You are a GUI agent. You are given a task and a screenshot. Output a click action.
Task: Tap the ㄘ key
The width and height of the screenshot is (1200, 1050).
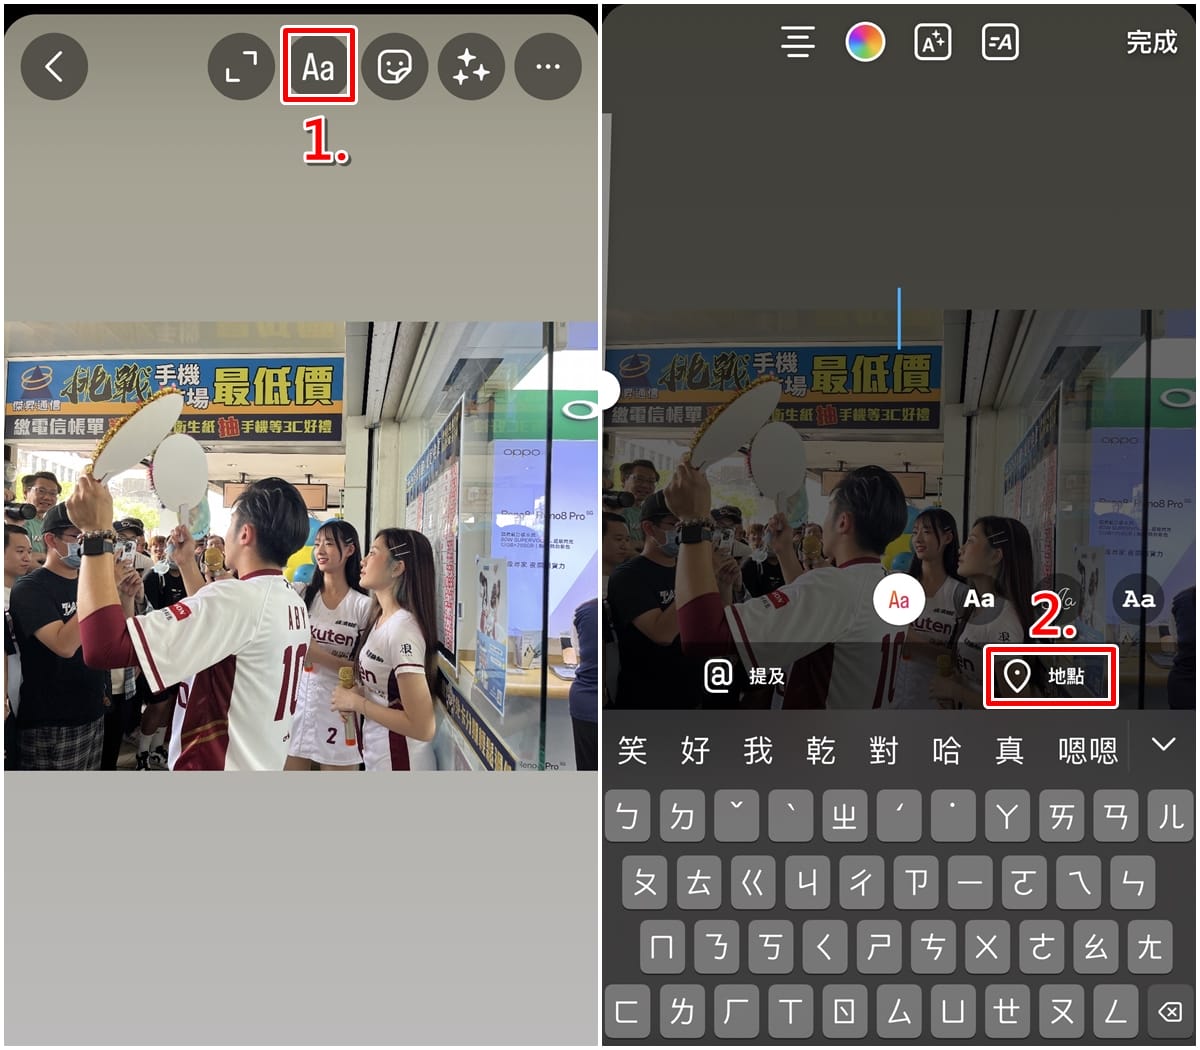[932, 947]
